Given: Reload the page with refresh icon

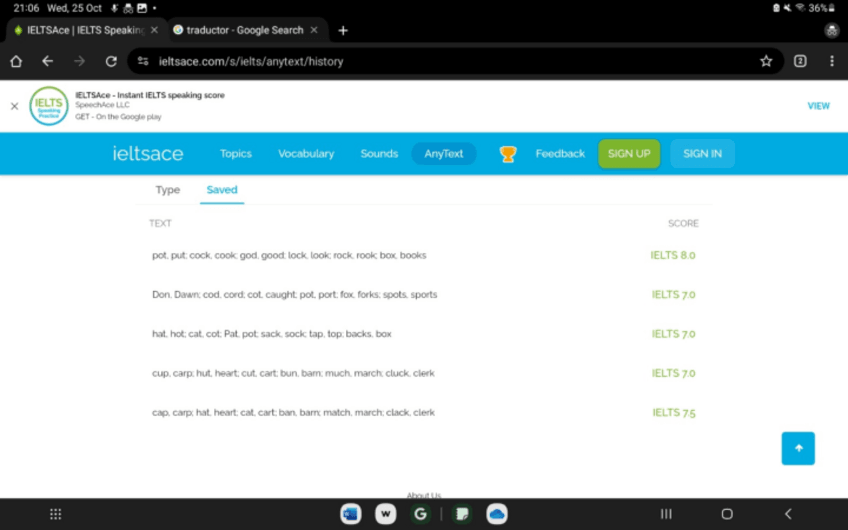Looking at the screenshot, I should click(x=111, y=61).
